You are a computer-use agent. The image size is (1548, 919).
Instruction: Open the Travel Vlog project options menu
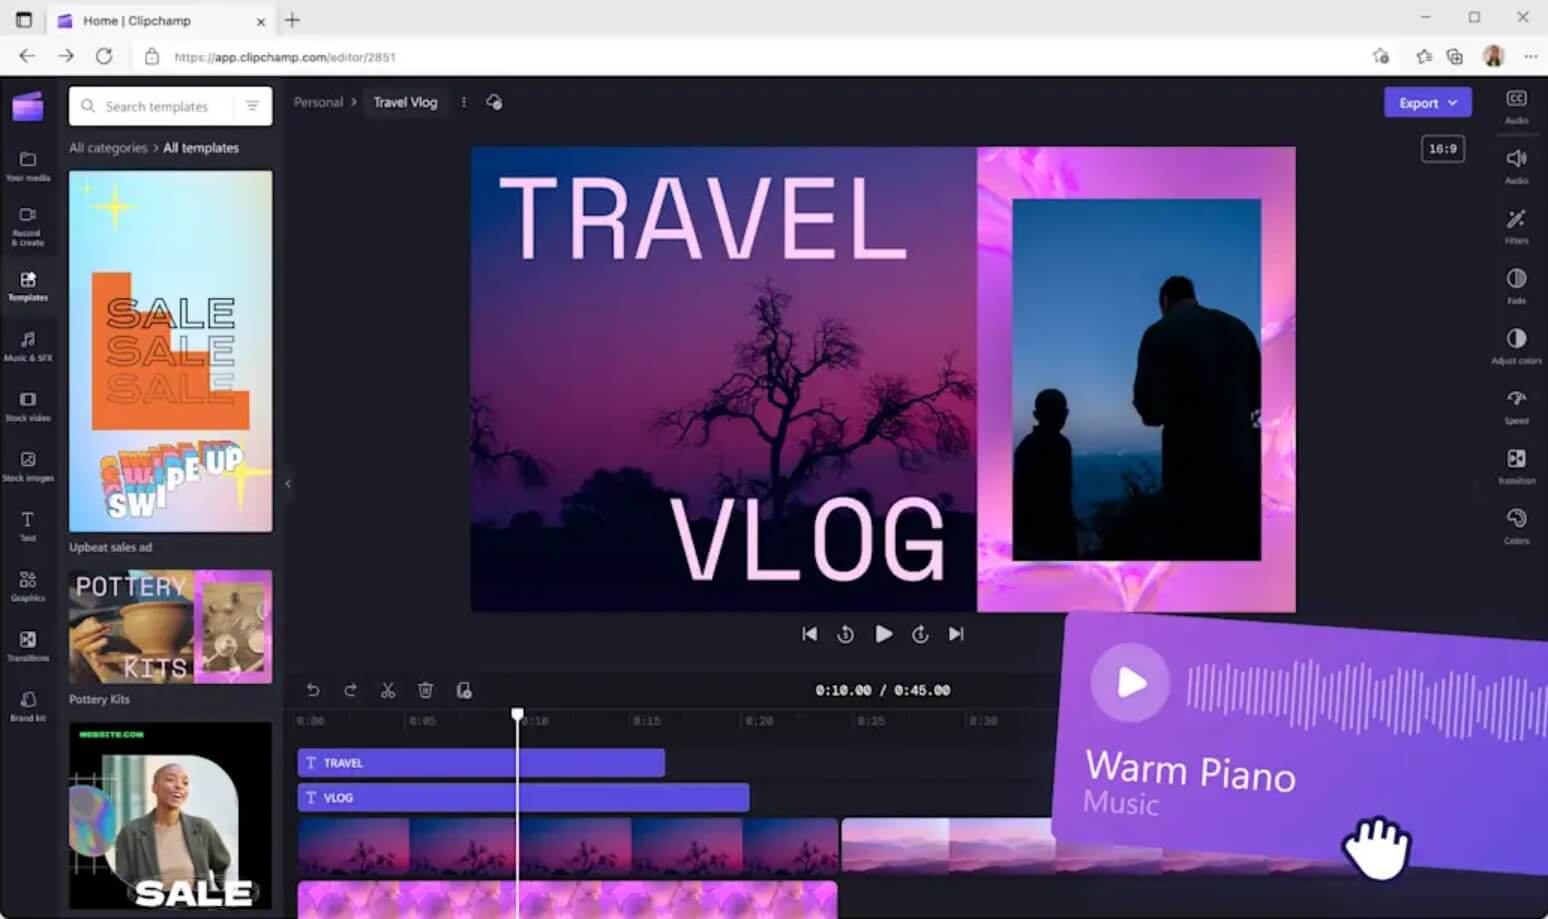[x=463, y=102]
